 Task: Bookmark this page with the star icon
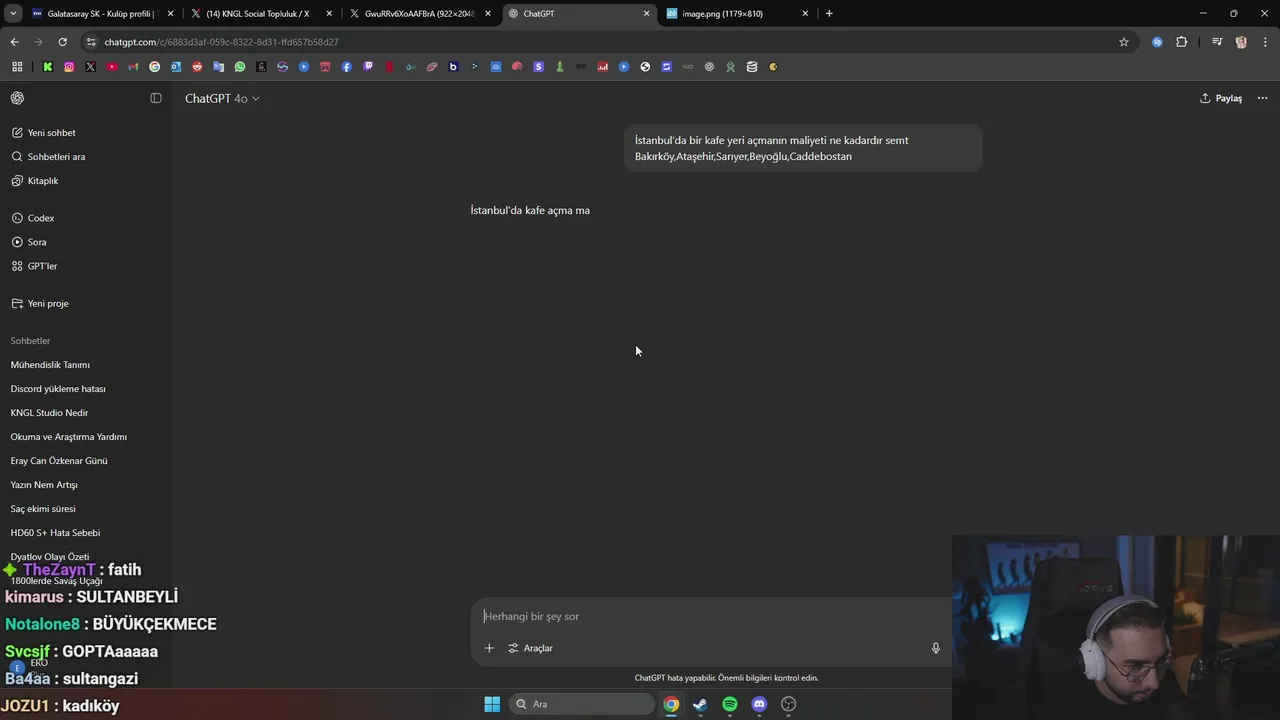point(1124,42)
